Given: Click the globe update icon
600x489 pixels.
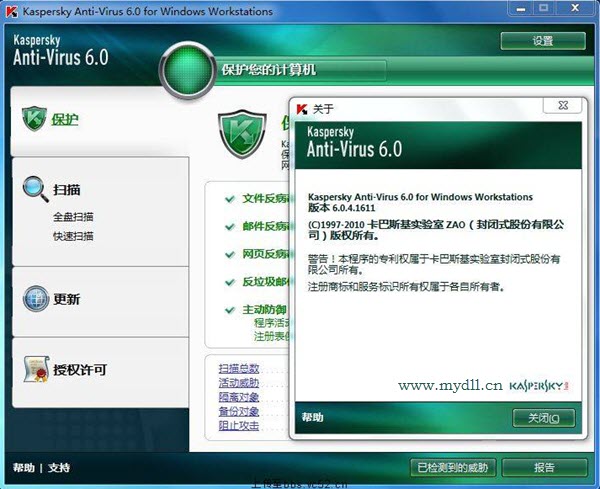Looking at the screenshot, I should [36, 298].
